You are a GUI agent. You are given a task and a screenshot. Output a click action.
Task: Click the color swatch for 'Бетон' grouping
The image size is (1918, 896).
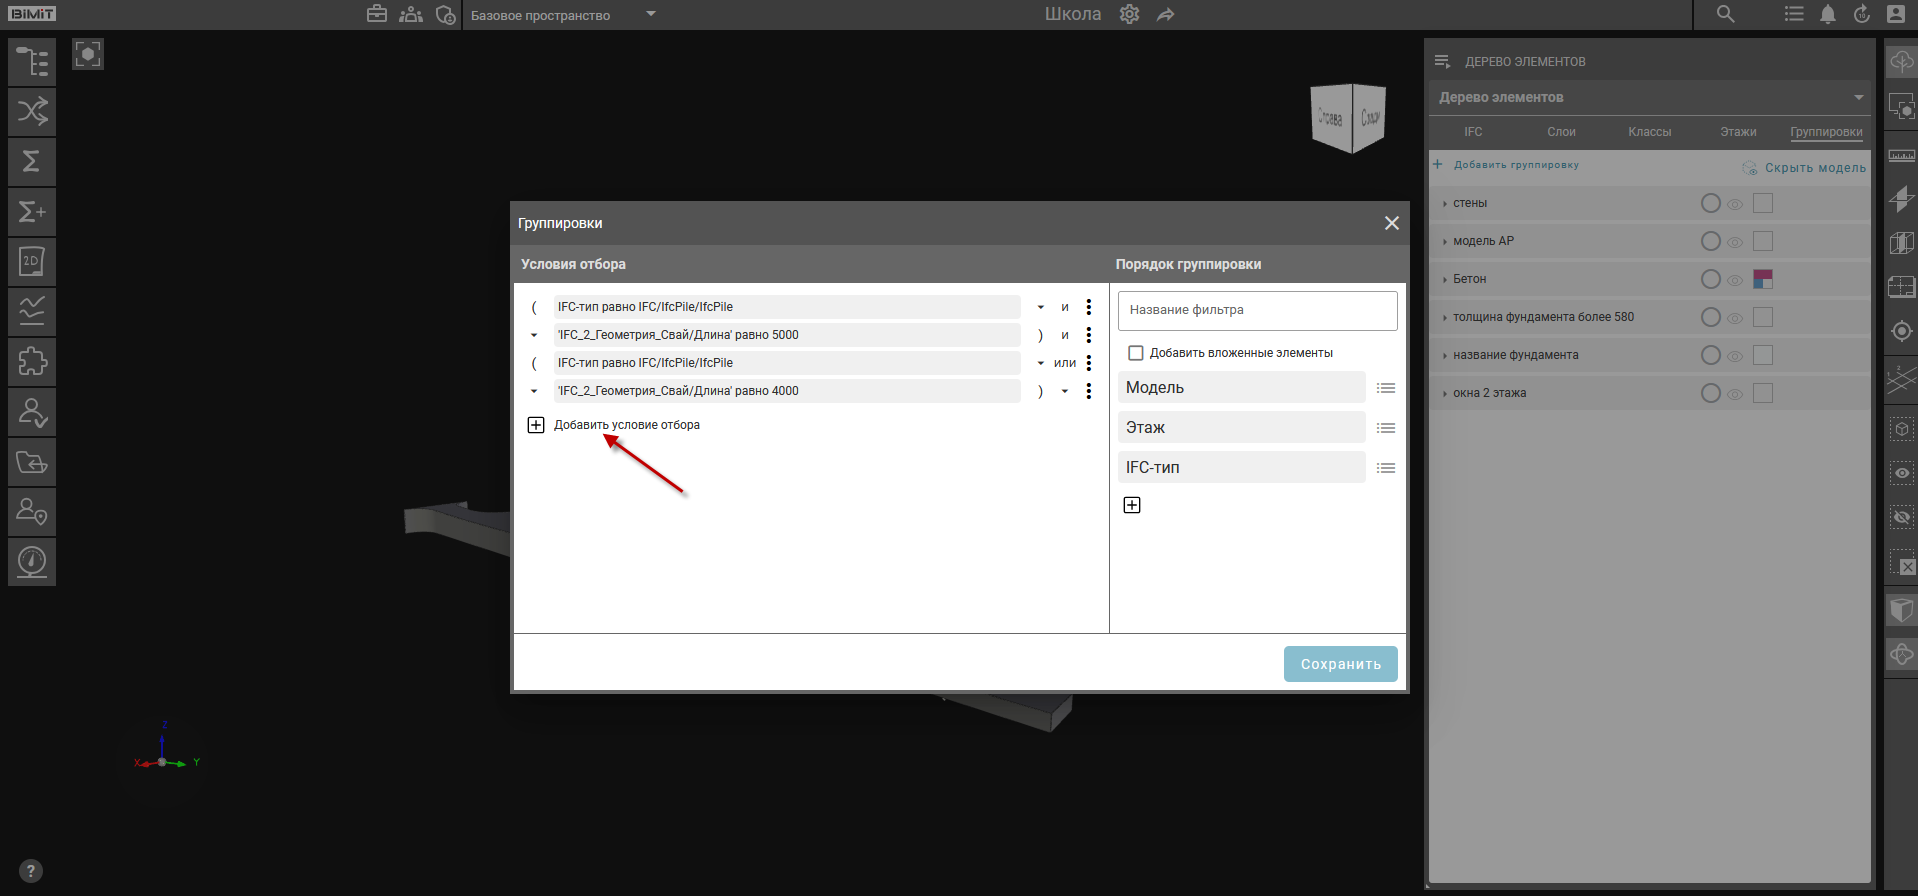point(1763,279)
